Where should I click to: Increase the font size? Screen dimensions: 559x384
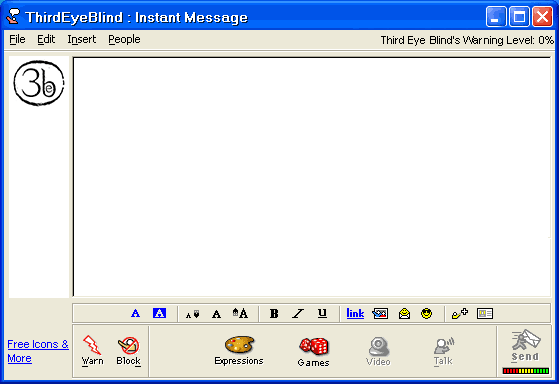240,313
